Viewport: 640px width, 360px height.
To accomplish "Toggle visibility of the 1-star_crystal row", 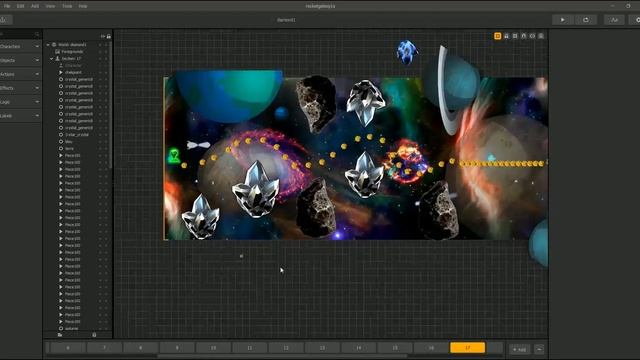I will click(x=100, y=135).
